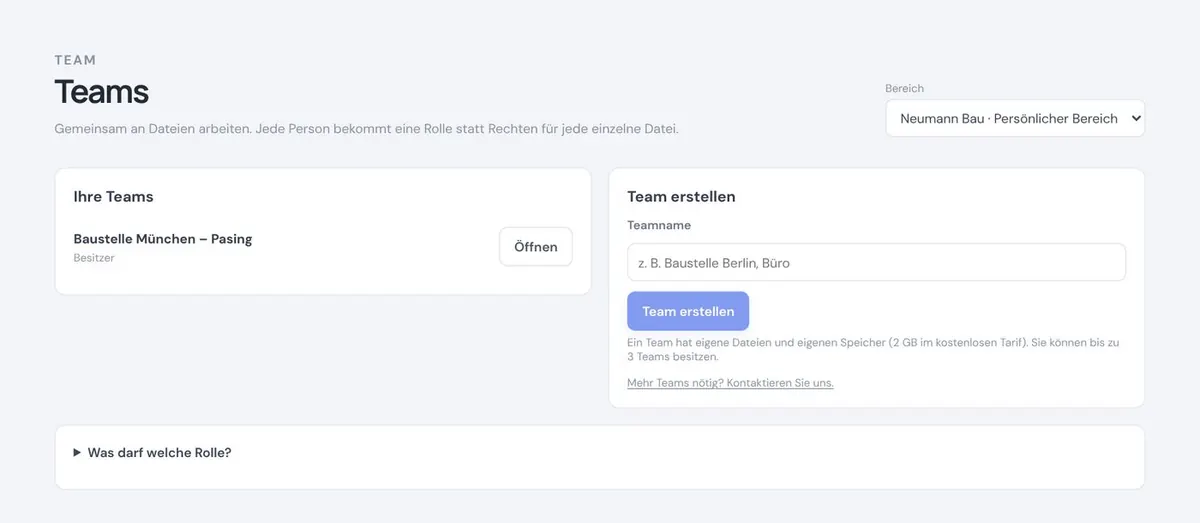The width and height of the screenshot is (1200, 523).
Task: Click the 'Teamname' field label
Action: tap(659, 226)
